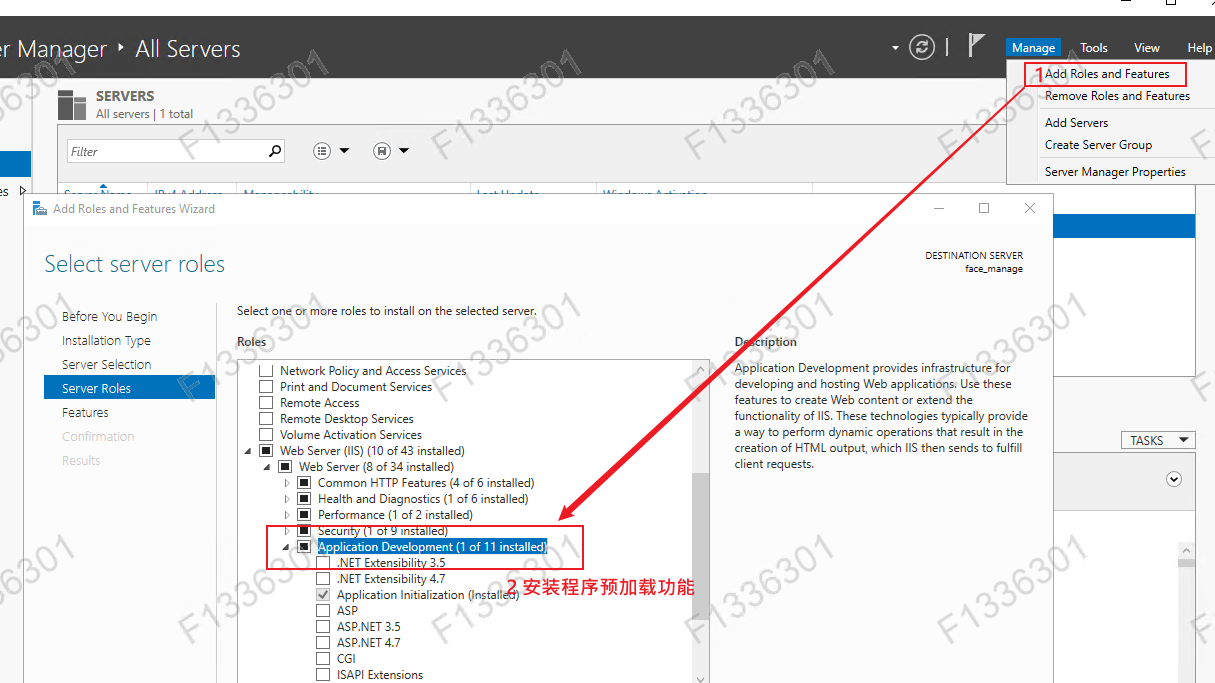Collapse the Web Server (8 of 34 installed) node

[x=267, y=467]
